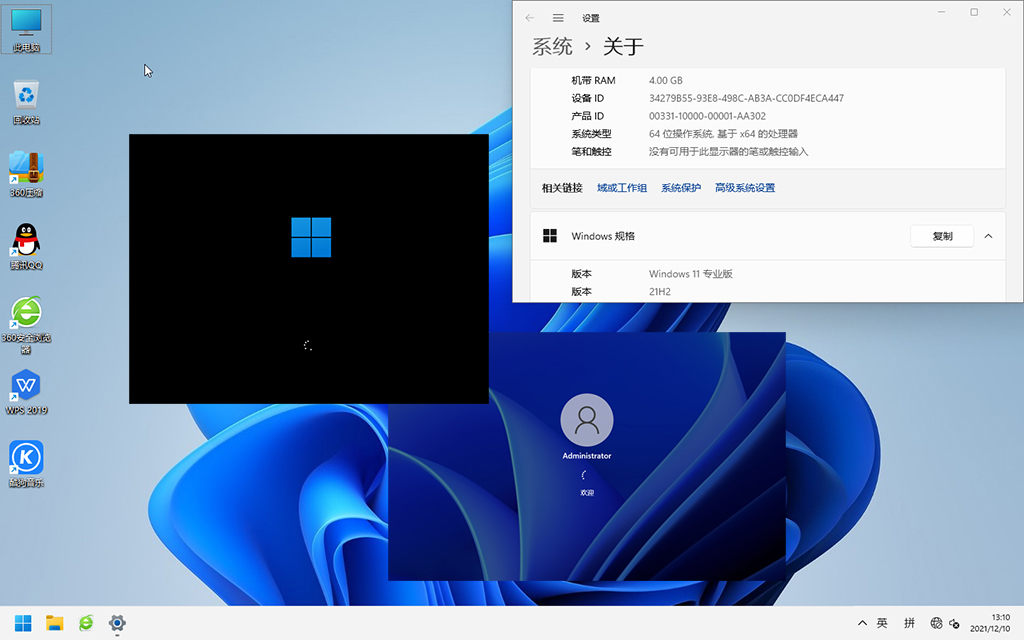Toggle the 拼 input method indicator
The height and width of the screenshot is (640, 1024).
[909, 623]
